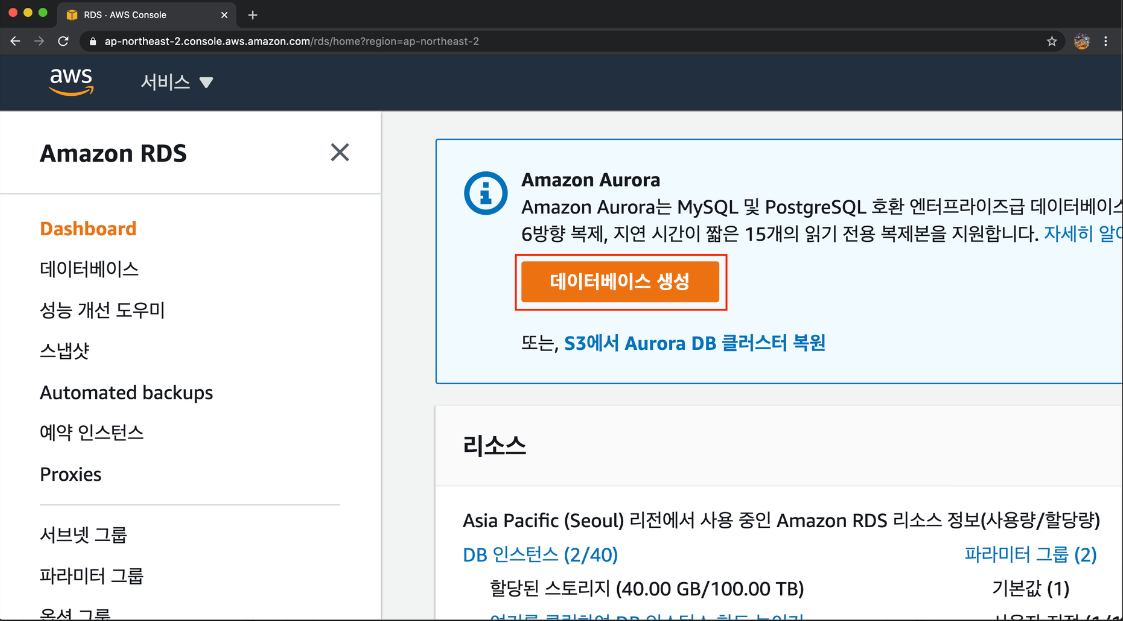This screenshot has height=621, width=1123.
Task: Click the Amazon RDS sidebar title
Action: pyautogui.click(x=113, y=153)
